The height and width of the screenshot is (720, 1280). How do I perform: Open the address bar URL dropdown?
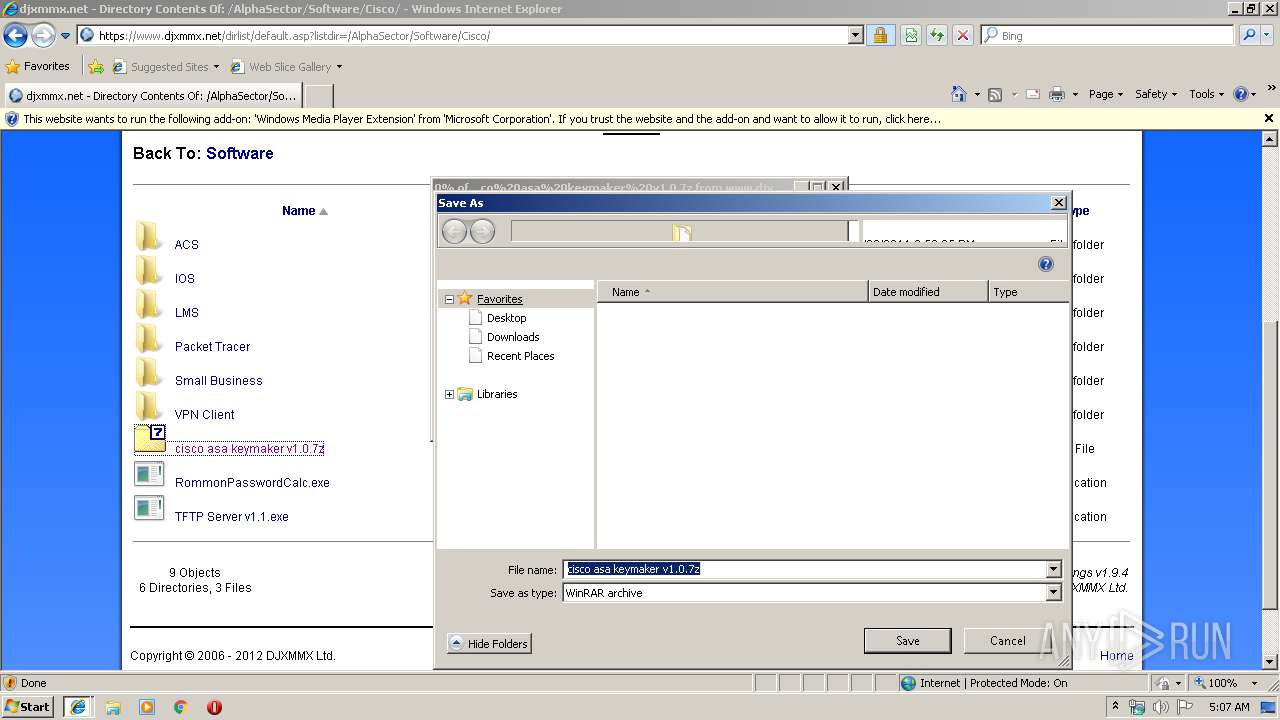point(855,35)
